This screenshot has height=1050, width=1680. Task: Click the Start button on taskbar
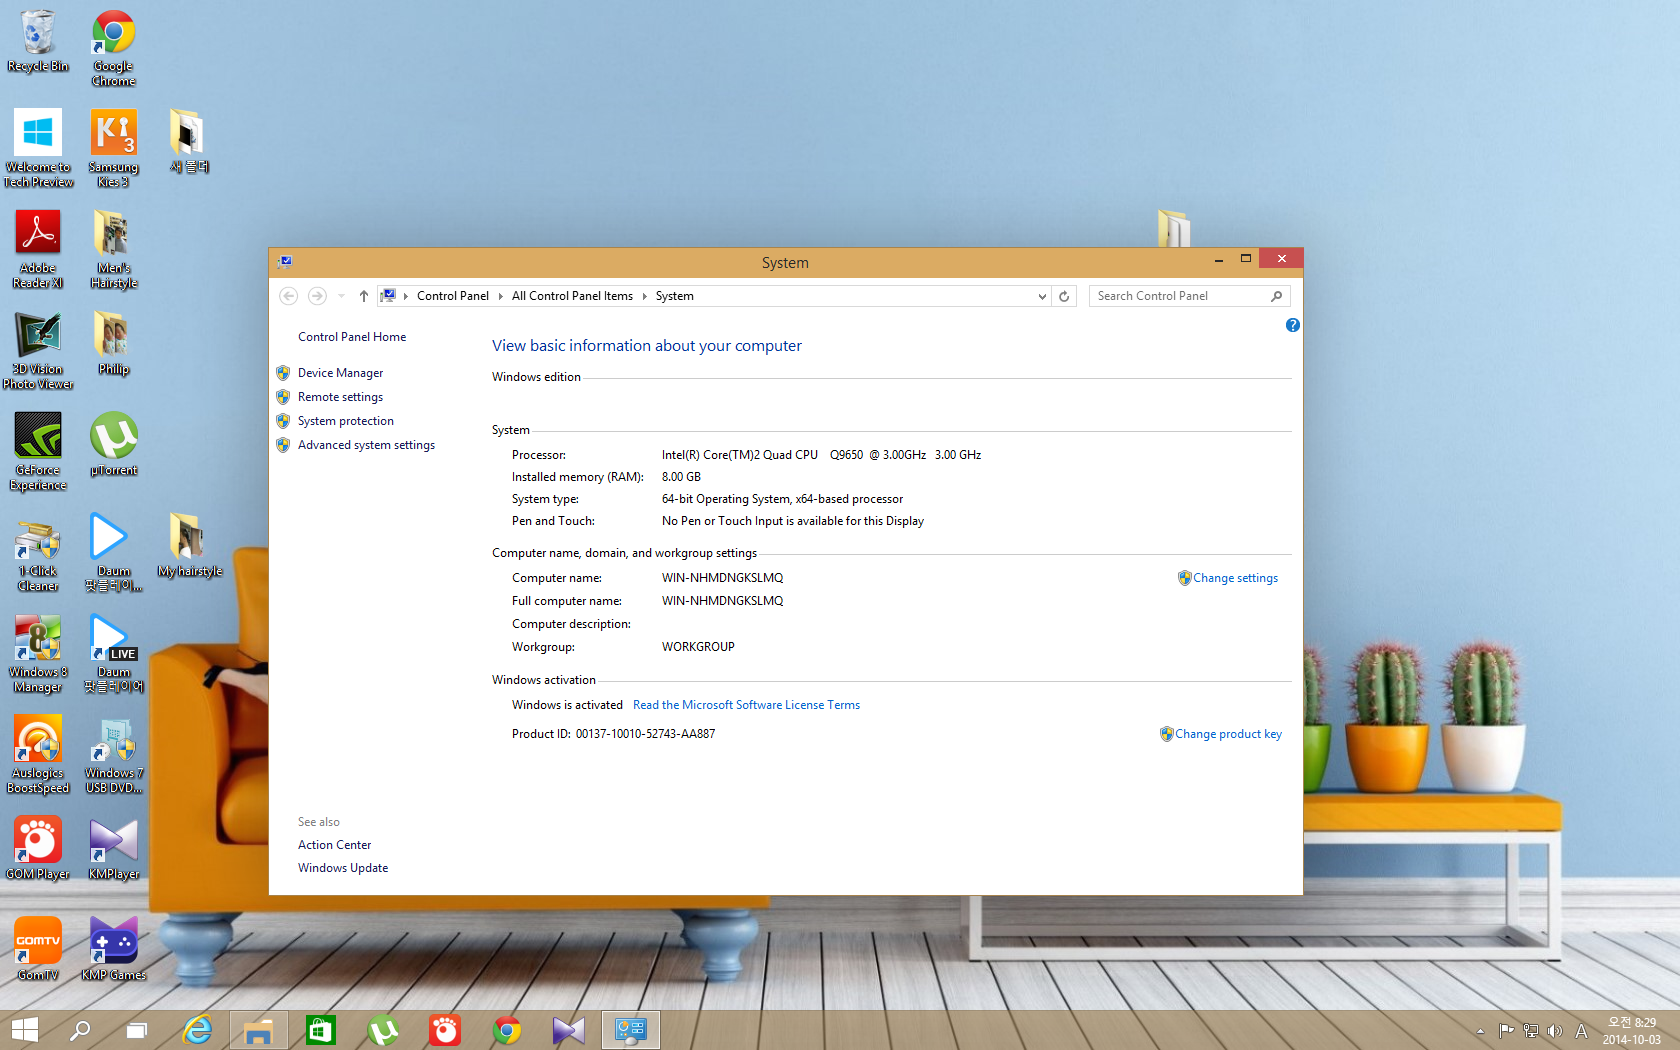click(24, 1030)
